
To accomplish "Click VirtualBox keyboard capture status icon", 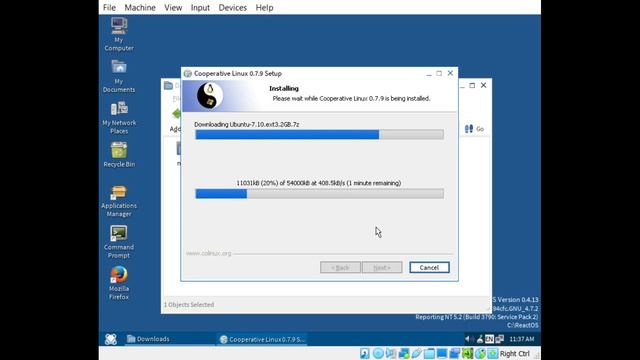I will coord(493,353).
